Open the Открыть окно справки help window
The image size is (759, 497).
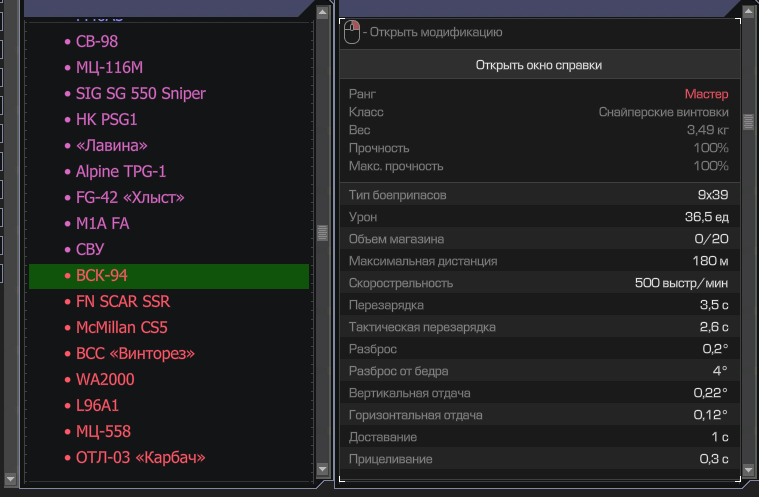(539, 65)
